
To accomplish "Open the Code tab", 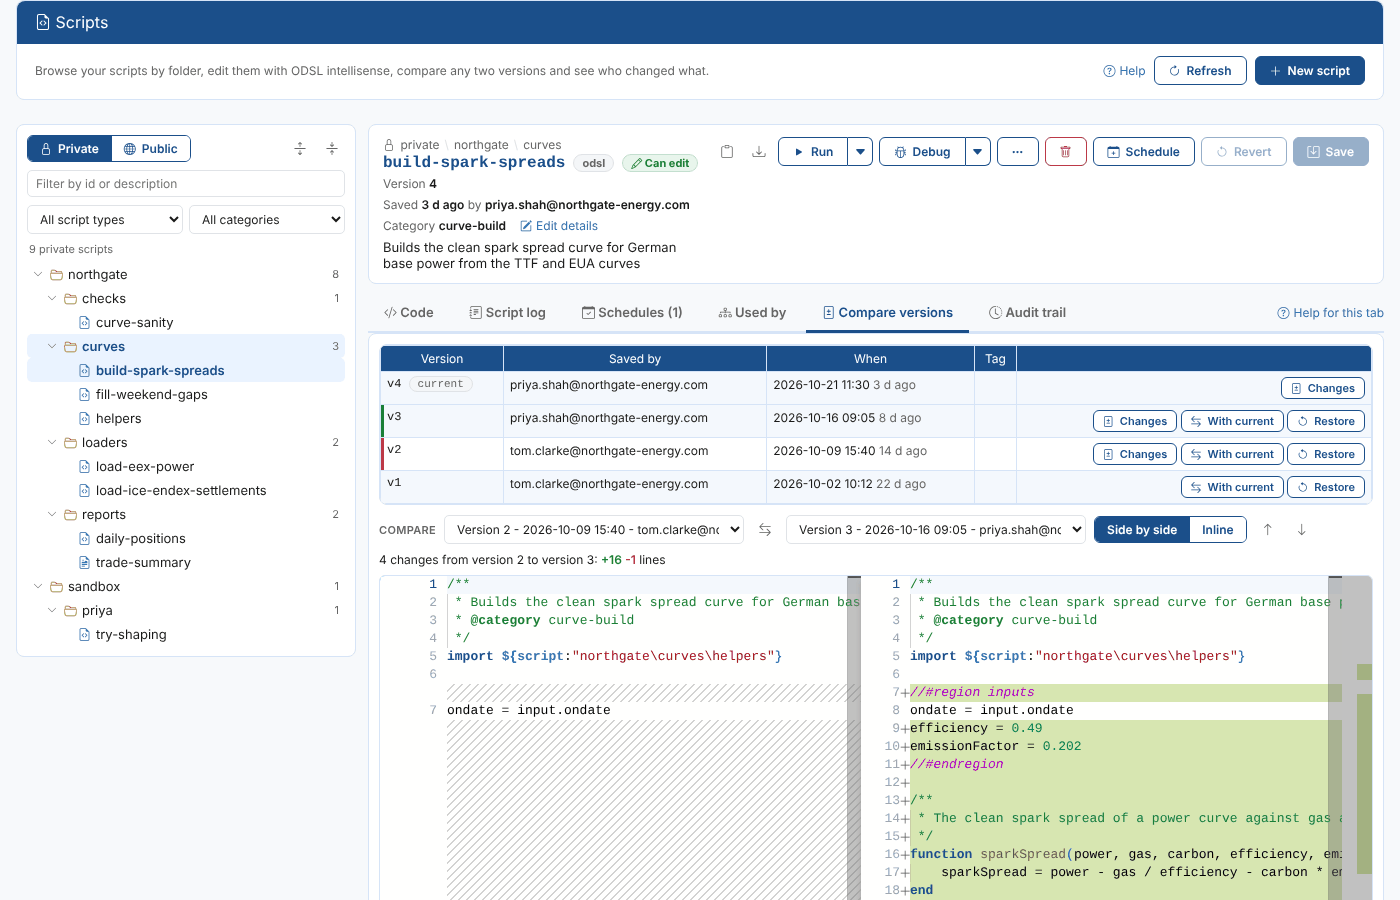I will pos(409,313).
